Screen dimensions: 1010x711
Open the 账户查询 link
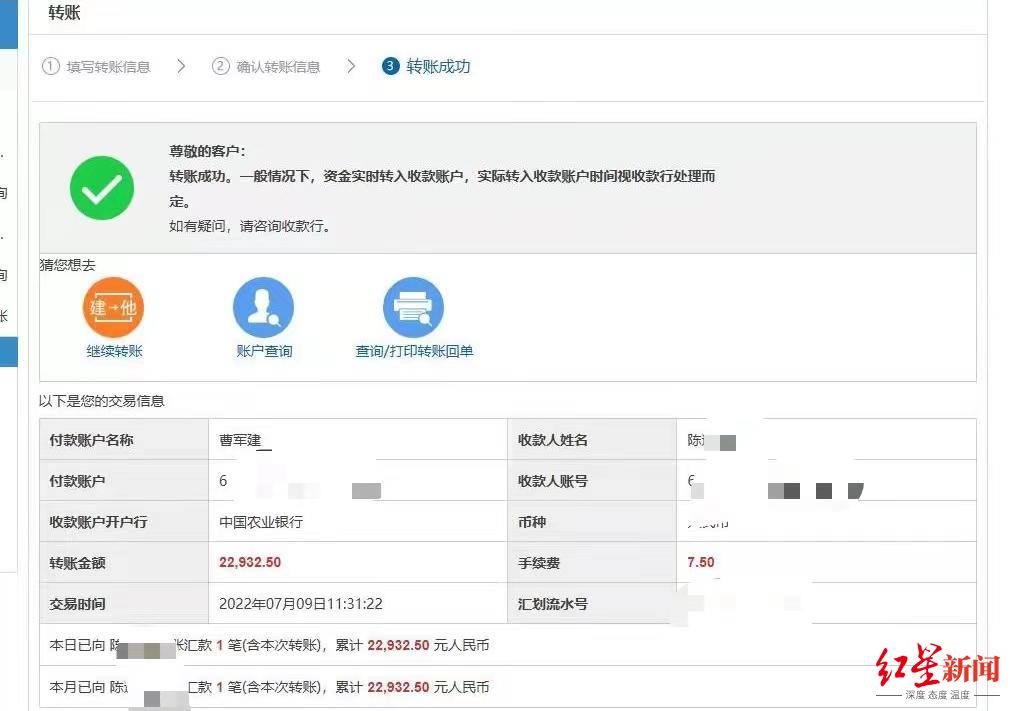click(264, 351)
